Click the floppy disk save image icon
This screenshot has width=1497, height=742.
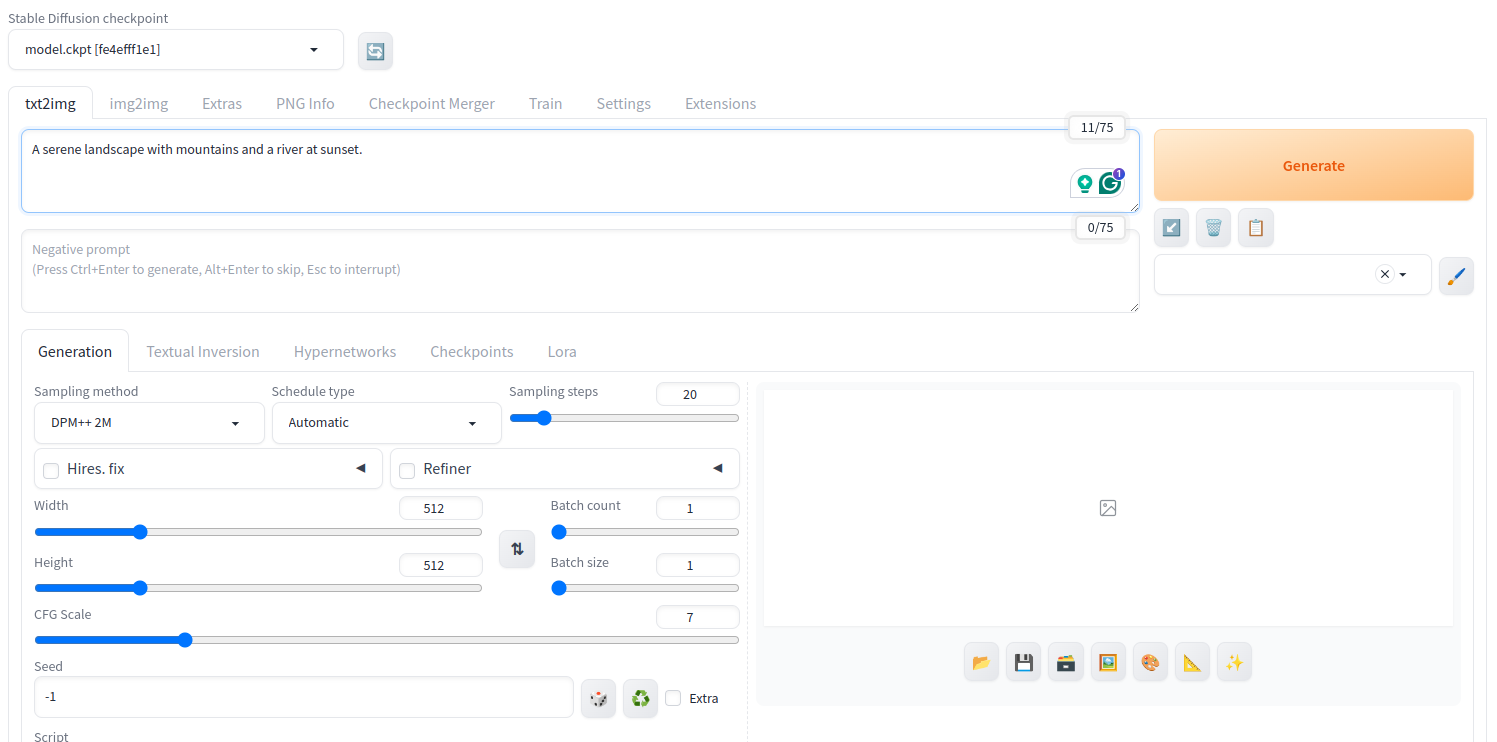tap(1023, 662)
